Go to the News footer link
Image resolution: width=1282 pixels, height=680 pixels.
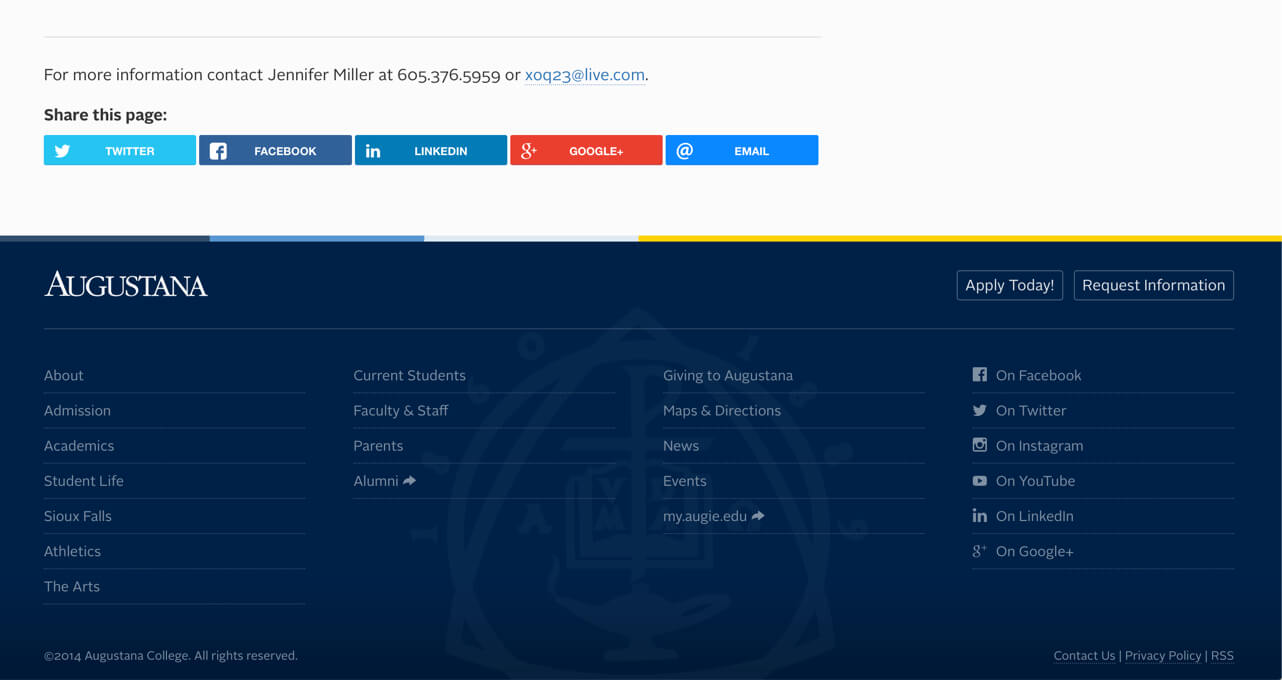click(681, 445)
